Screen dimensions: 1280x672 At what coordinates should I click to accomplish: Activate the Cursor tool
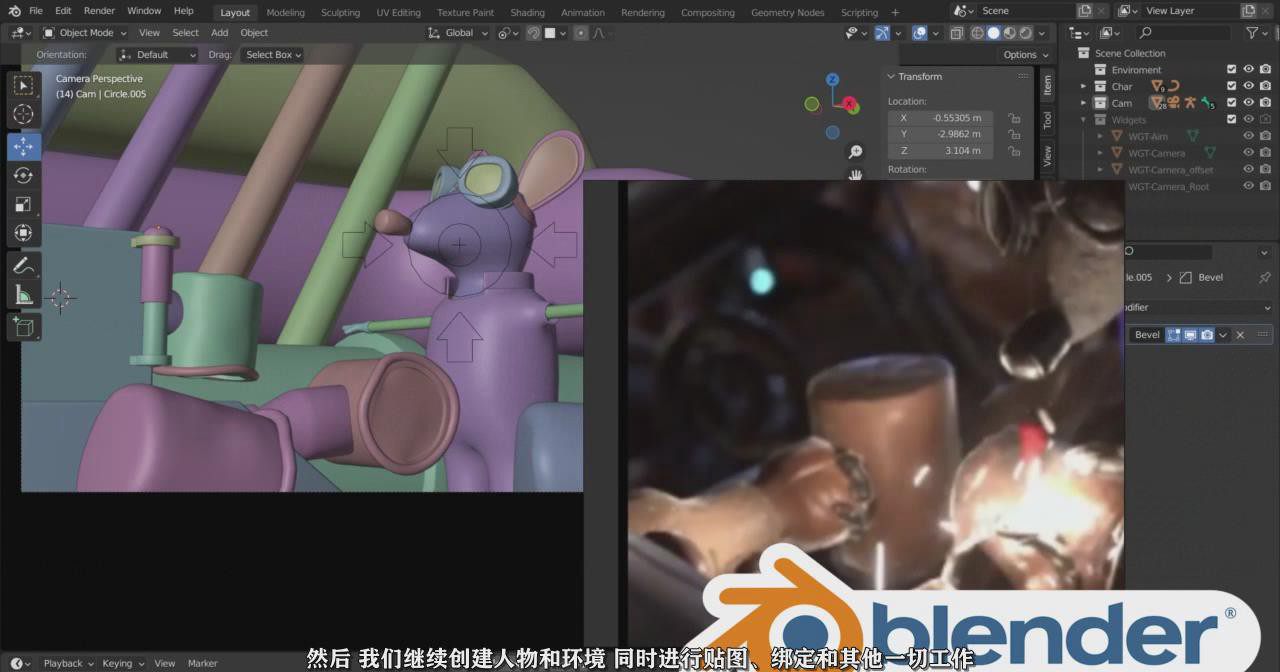pyautogui.click(x=23, y=114)
